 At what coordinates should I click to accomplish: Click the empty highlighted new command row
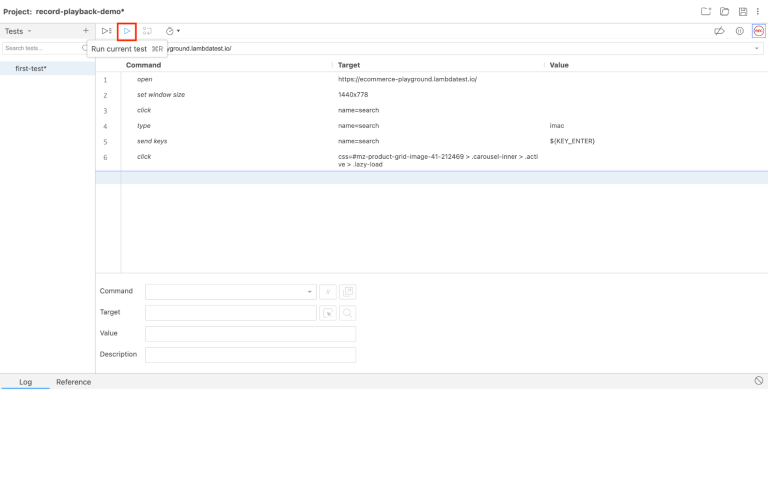click(432, 178)
